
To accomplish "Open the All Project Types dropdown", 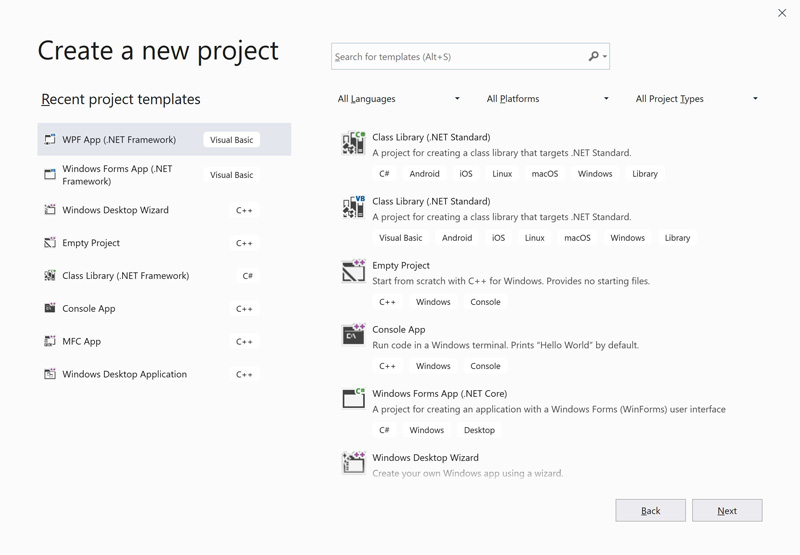I will click(x=696, y=99).
